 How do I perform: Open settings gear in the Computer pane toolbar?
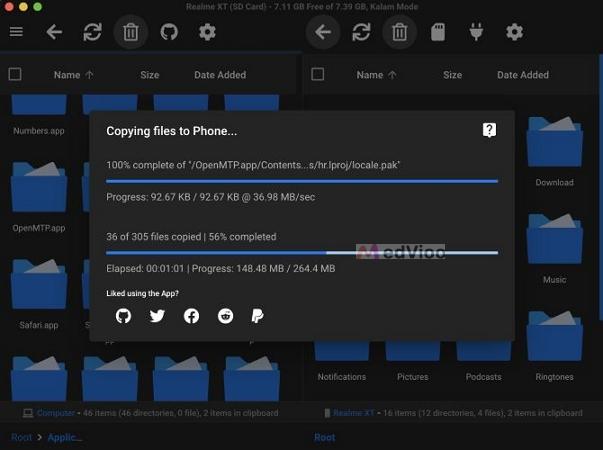(207, 32)
